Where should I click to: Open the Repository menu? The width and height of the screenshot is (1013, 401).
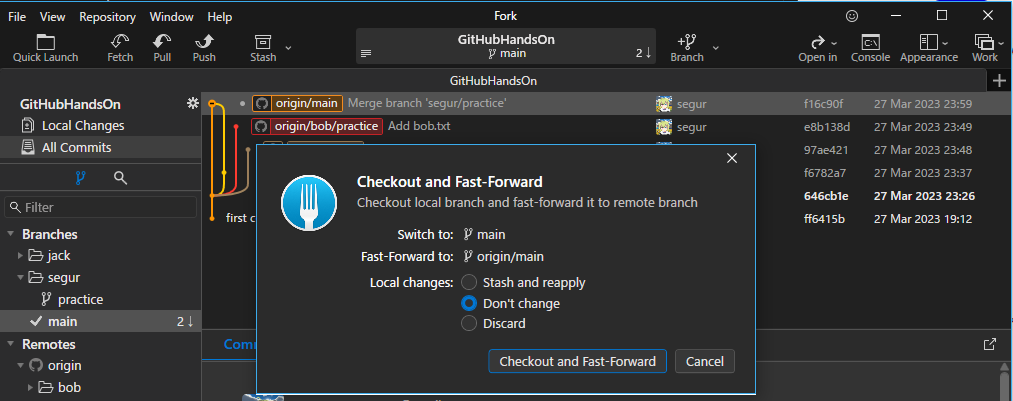point(107,17)
